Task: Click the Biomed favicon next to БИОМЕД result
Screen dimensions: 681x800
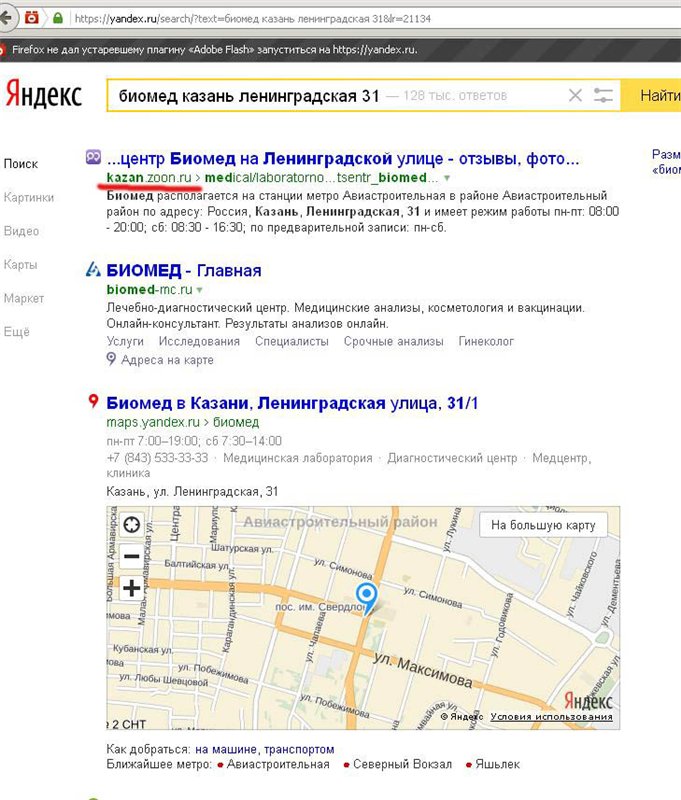Action: 93,269
